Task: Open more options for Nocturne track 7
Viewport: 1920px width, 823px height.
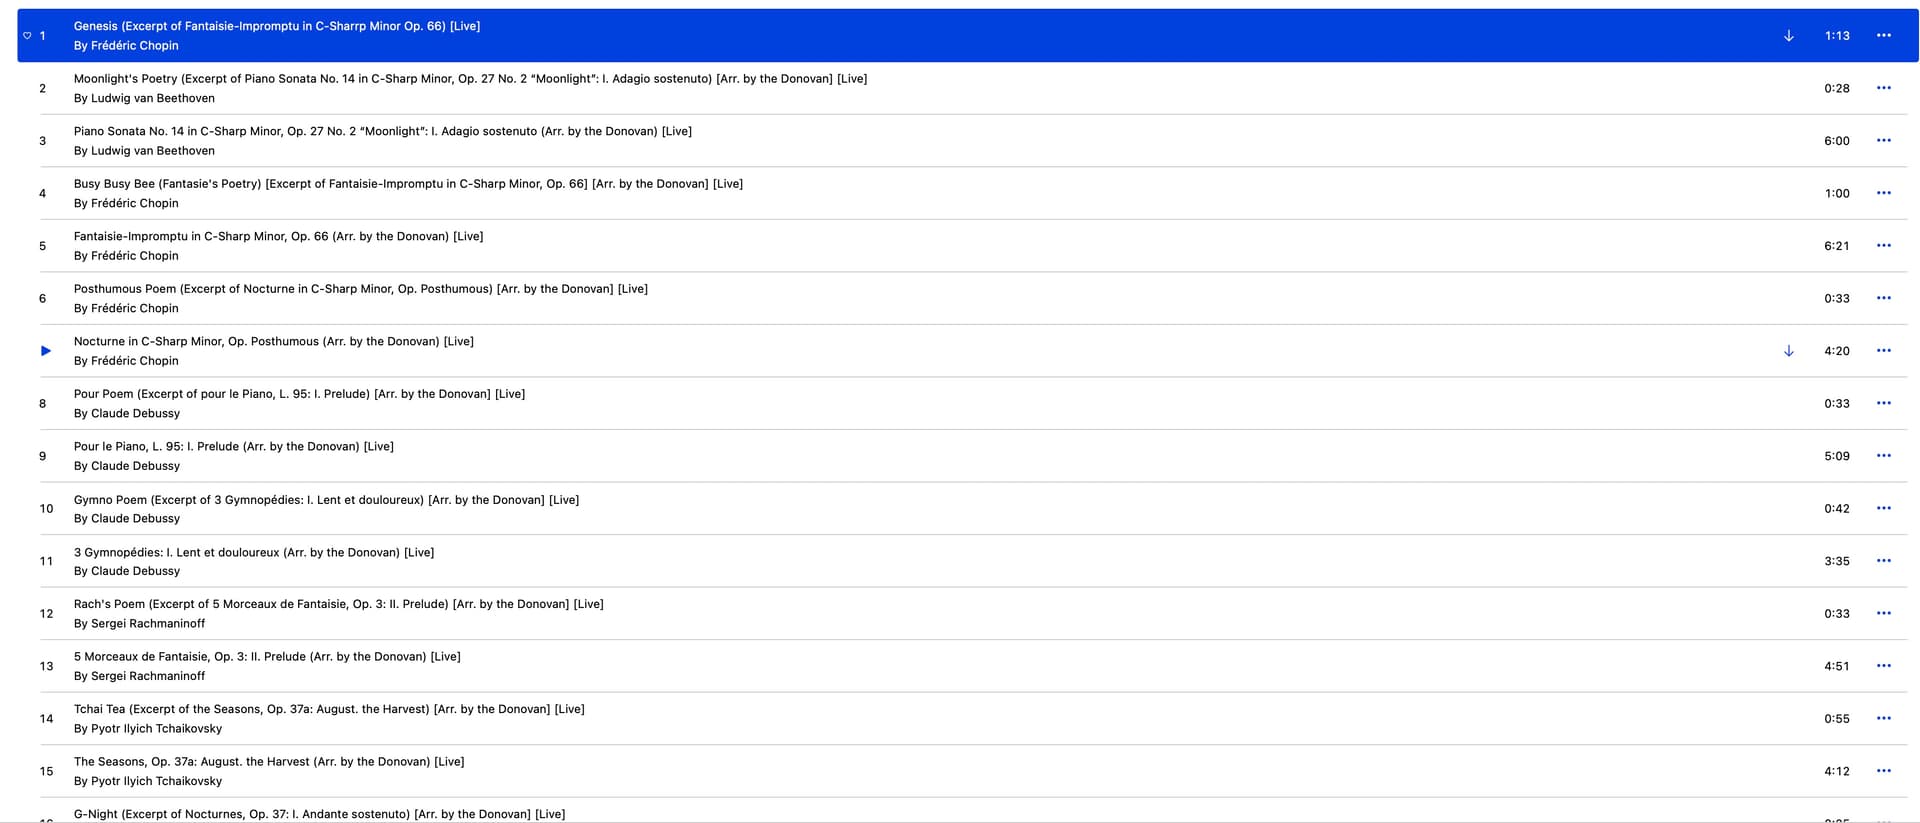Action: point(1883,351)
